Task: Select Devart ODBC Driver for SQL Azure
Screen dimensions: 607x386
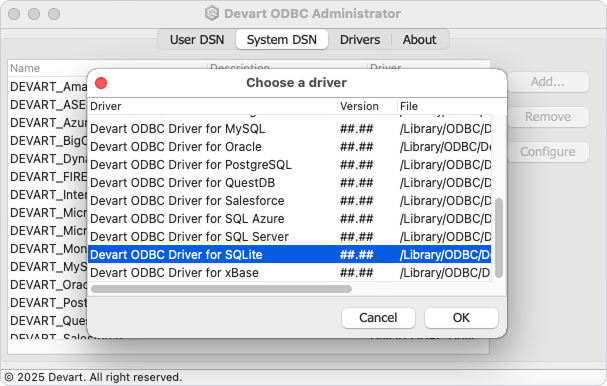Action: (289, 219)
